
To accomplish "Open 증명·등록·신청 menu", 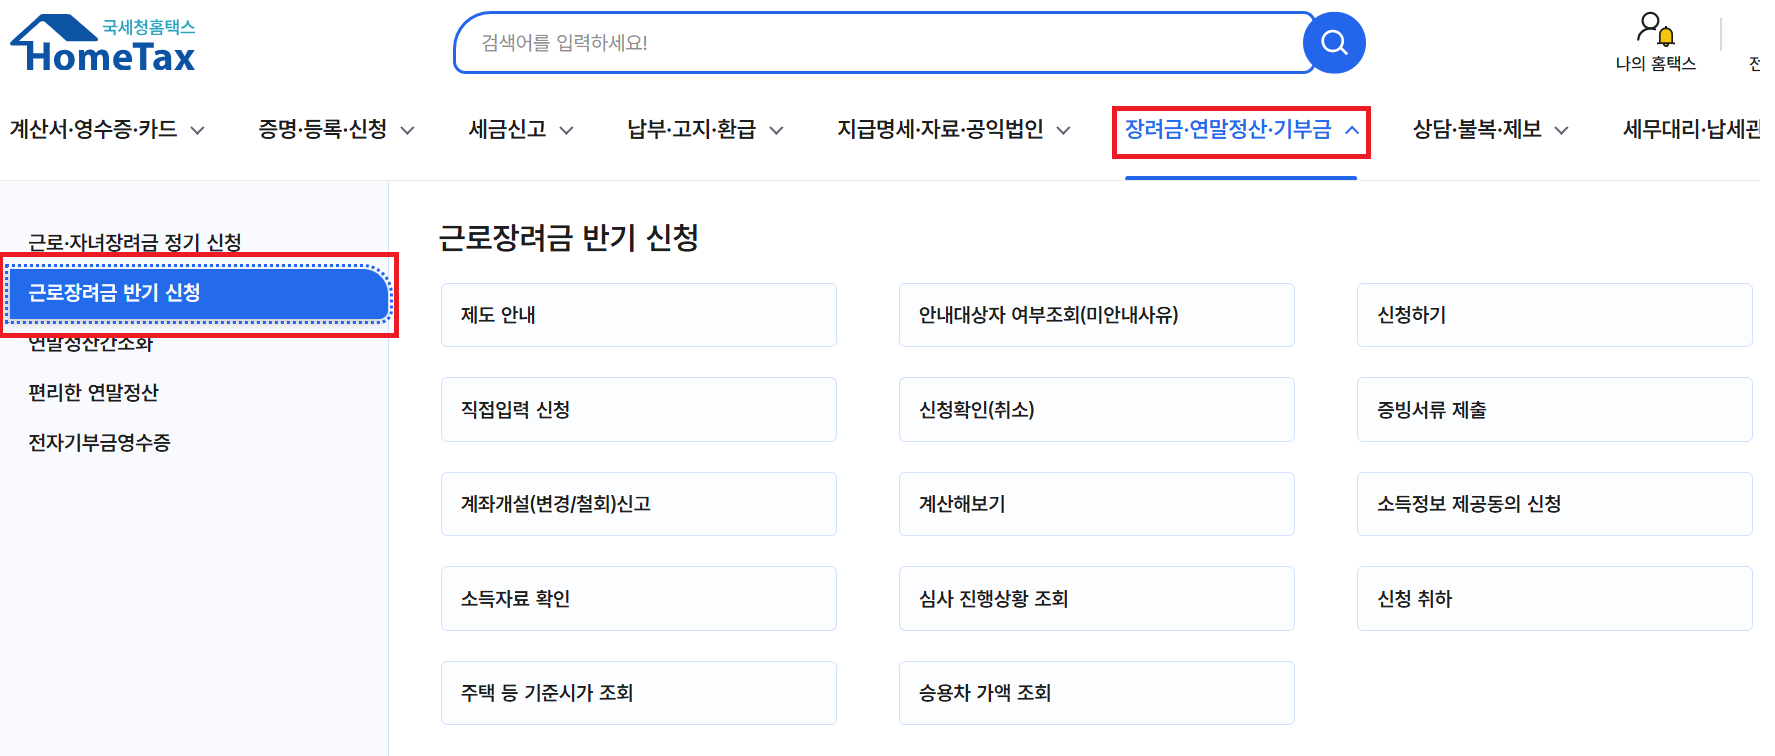I will point(323,129).
